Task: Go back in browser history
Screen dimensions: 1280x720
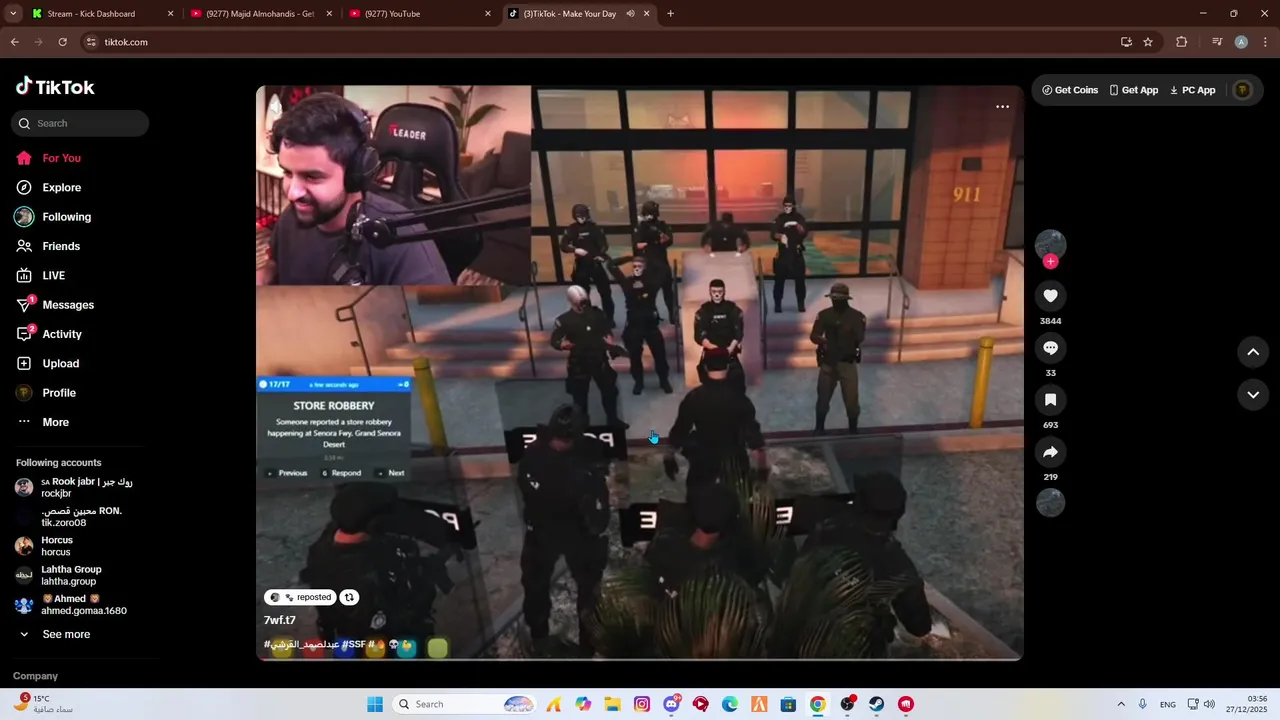Action: click(x=14, y=42)
